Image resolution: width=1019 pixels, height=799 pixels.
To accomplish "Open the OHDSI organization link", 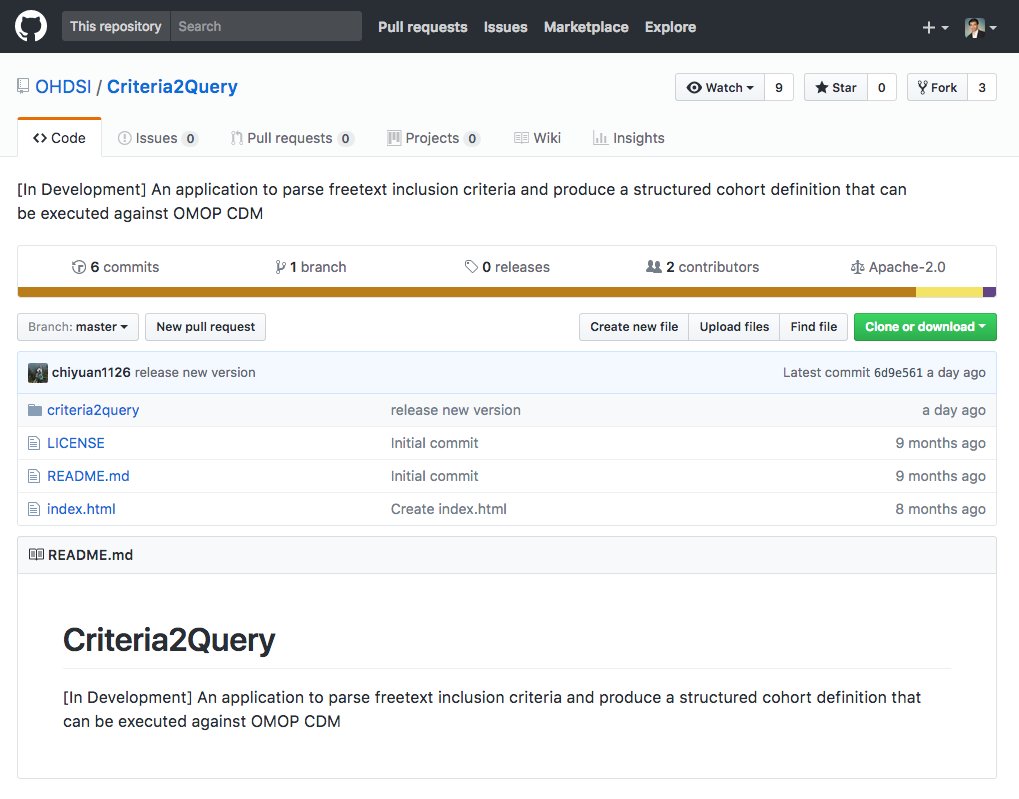I will point(63,86).
